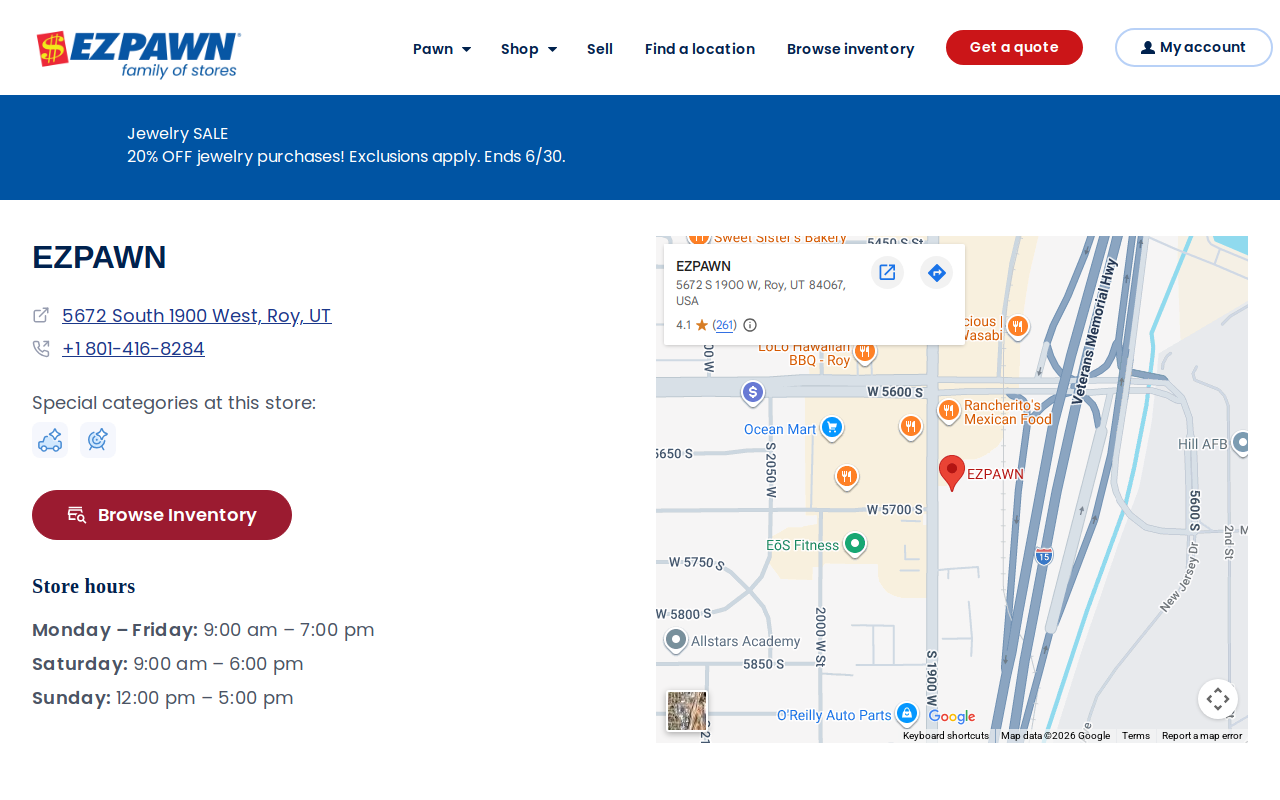Select the Ocean Mart shopping pin
Screen dimensions: 1280x800
831,429
